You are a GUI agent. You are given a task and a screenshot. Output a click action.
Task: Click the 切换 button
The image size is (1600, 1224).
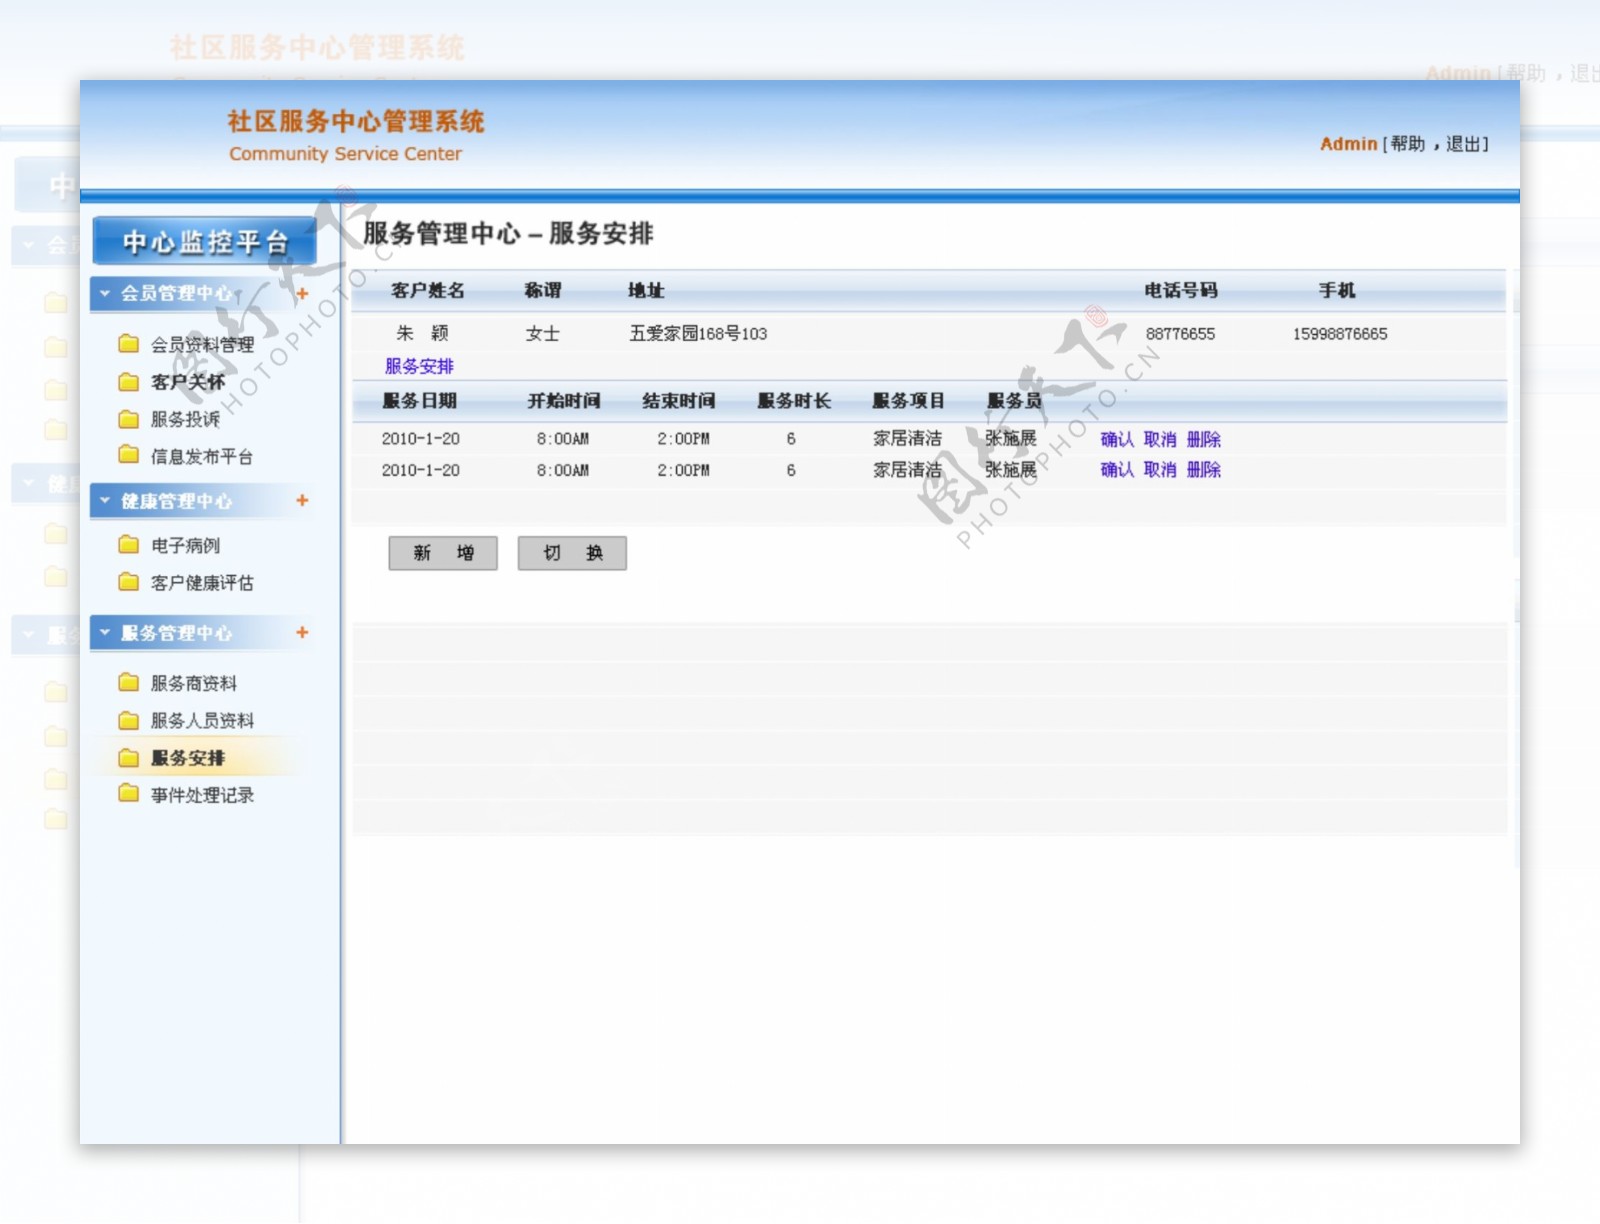coord(572,553)
